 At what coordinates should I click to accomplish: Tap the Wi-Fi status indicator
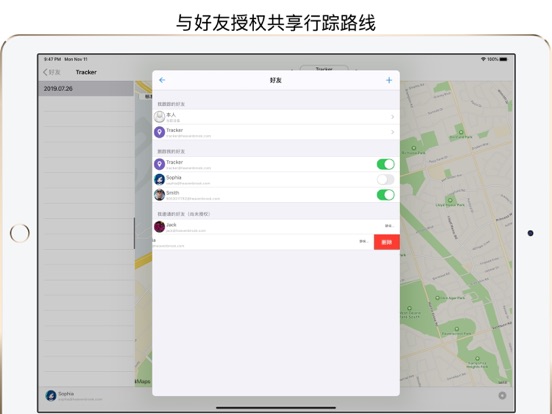(x=483, y=59)
